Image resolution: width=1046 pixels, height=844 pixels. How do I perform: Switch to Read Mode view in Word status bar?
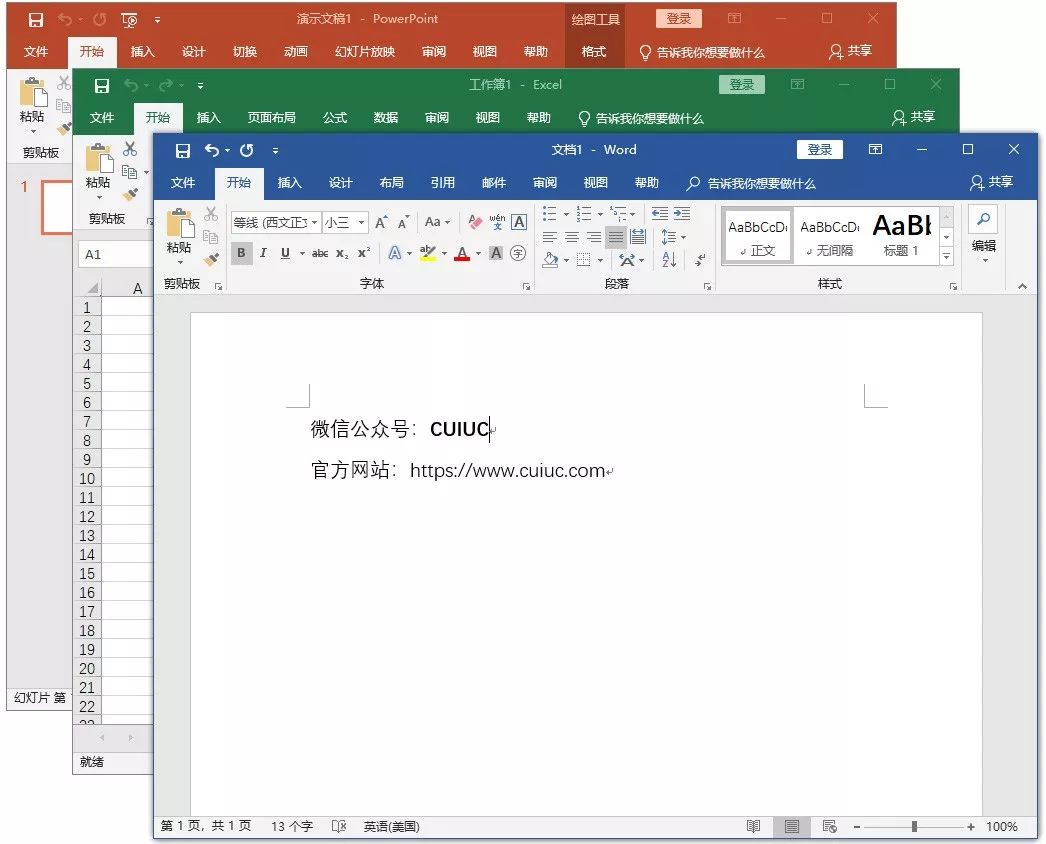click(x=753, y=826)
